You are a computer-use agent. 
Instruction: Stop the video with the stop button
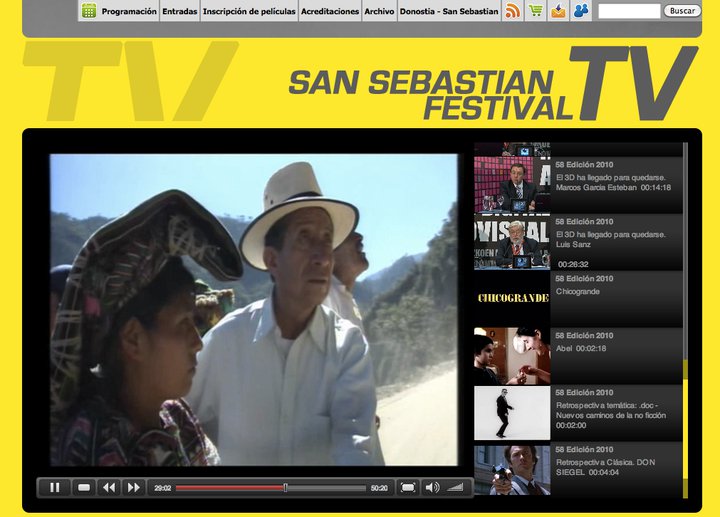click(x=84, y=488)
